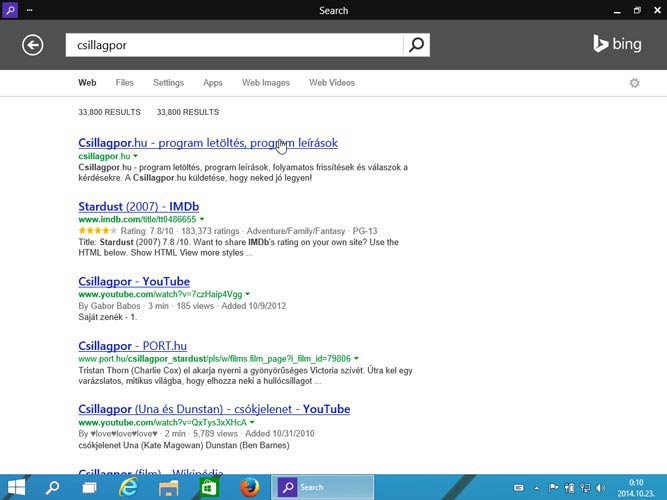Open Stardust (2007) - IMDb result
Image resolution: width=667 pixels, height=500 pixels.
tap(139, 206)
